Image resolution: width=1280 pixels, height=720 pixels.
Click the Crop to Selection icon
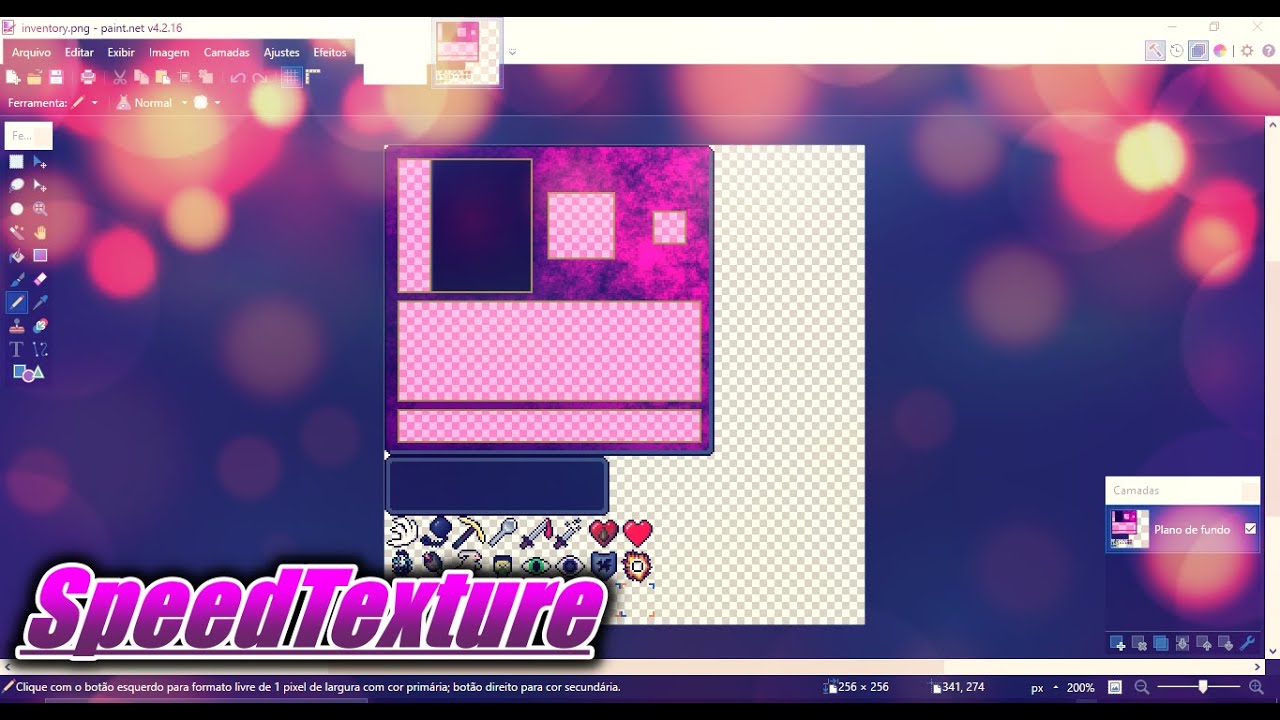tap(184, 77)
